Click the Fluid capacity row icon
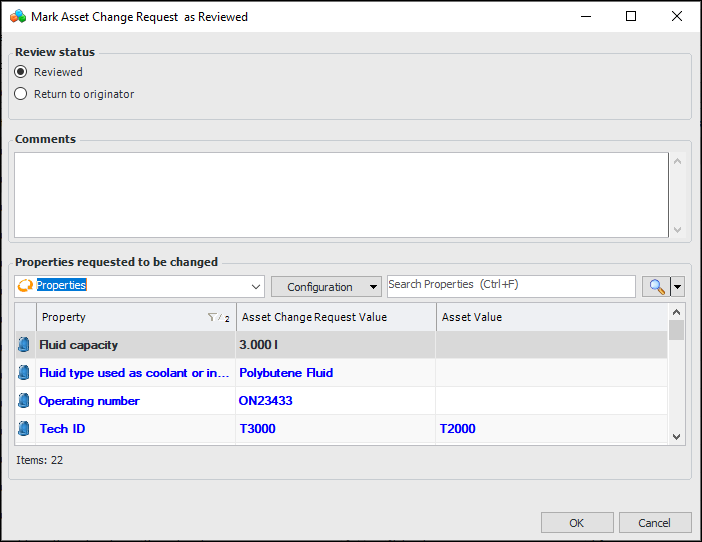702x542 pixels. click(x=24, y=345)
